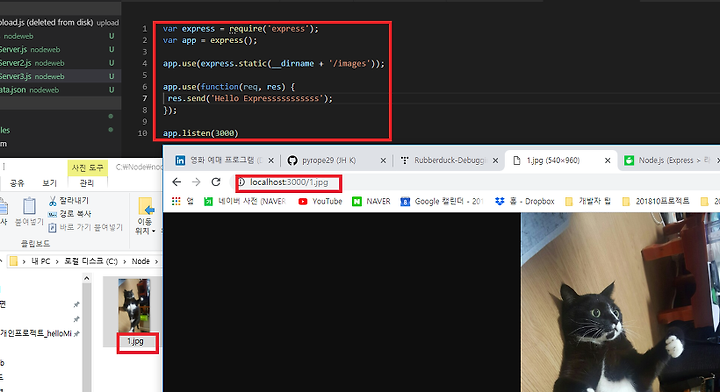Focus the localhost:3000/1.jpg address bar
720x392 pixels.
[289, 182]
